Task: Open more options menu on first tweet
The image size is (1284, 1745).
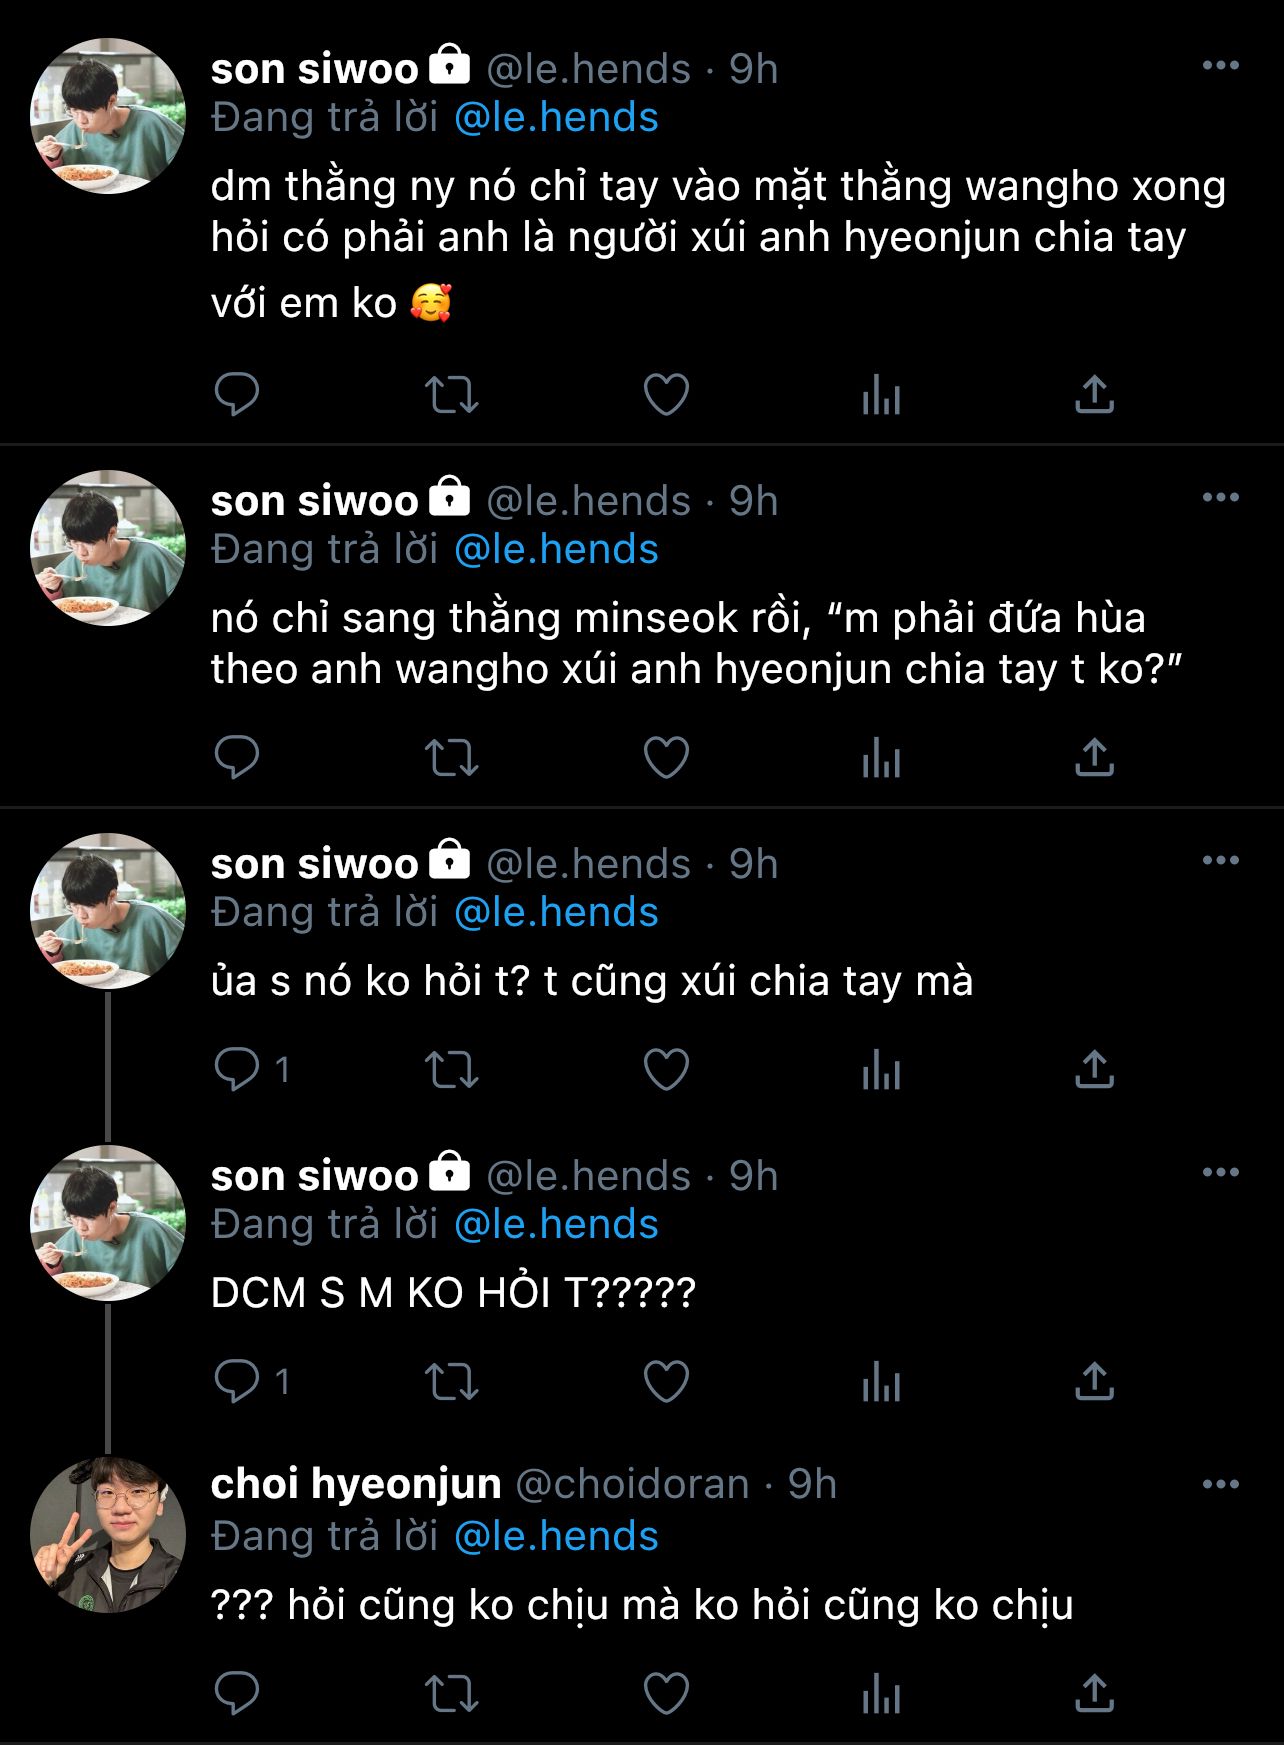Action: 1220,66
